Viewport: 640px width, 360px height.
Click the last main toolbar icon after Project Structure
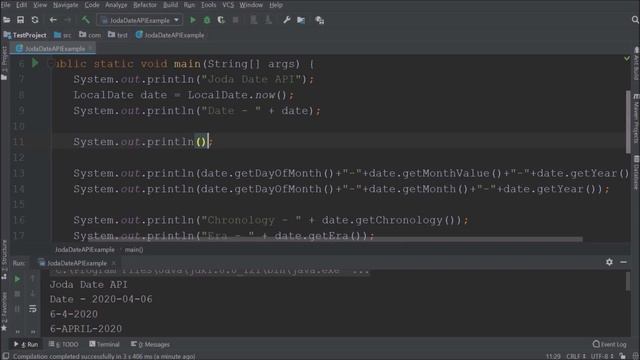(320, 20)
